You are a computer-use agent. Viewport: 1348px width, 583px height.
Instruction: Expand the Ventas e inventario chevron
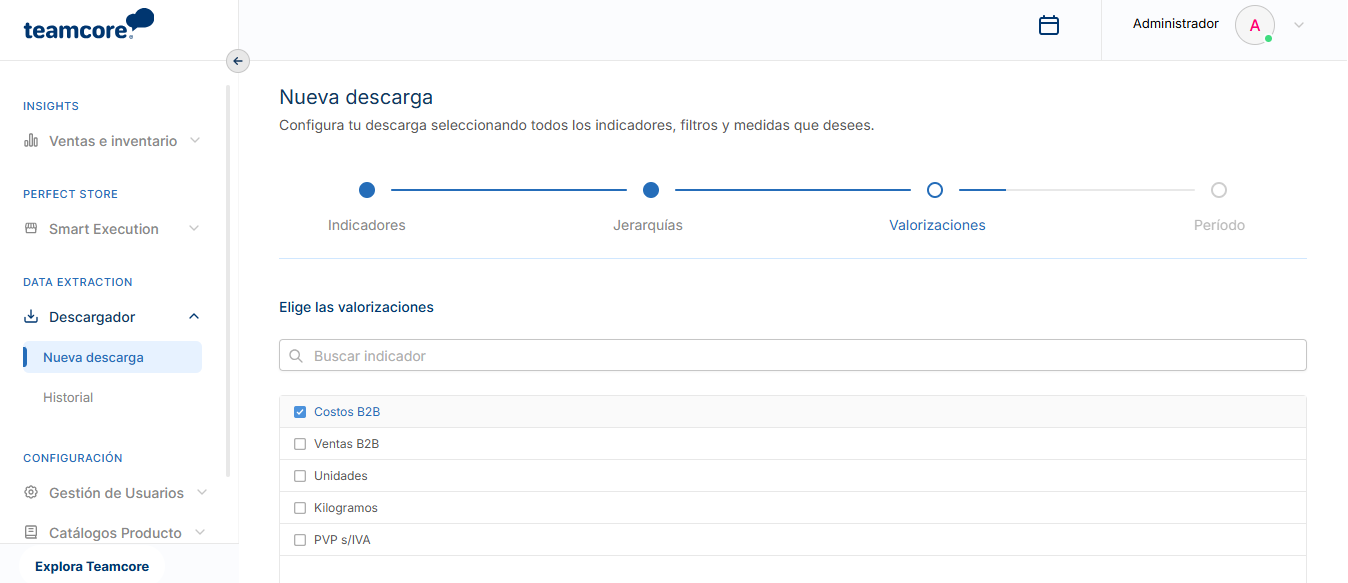coord(195,141)
